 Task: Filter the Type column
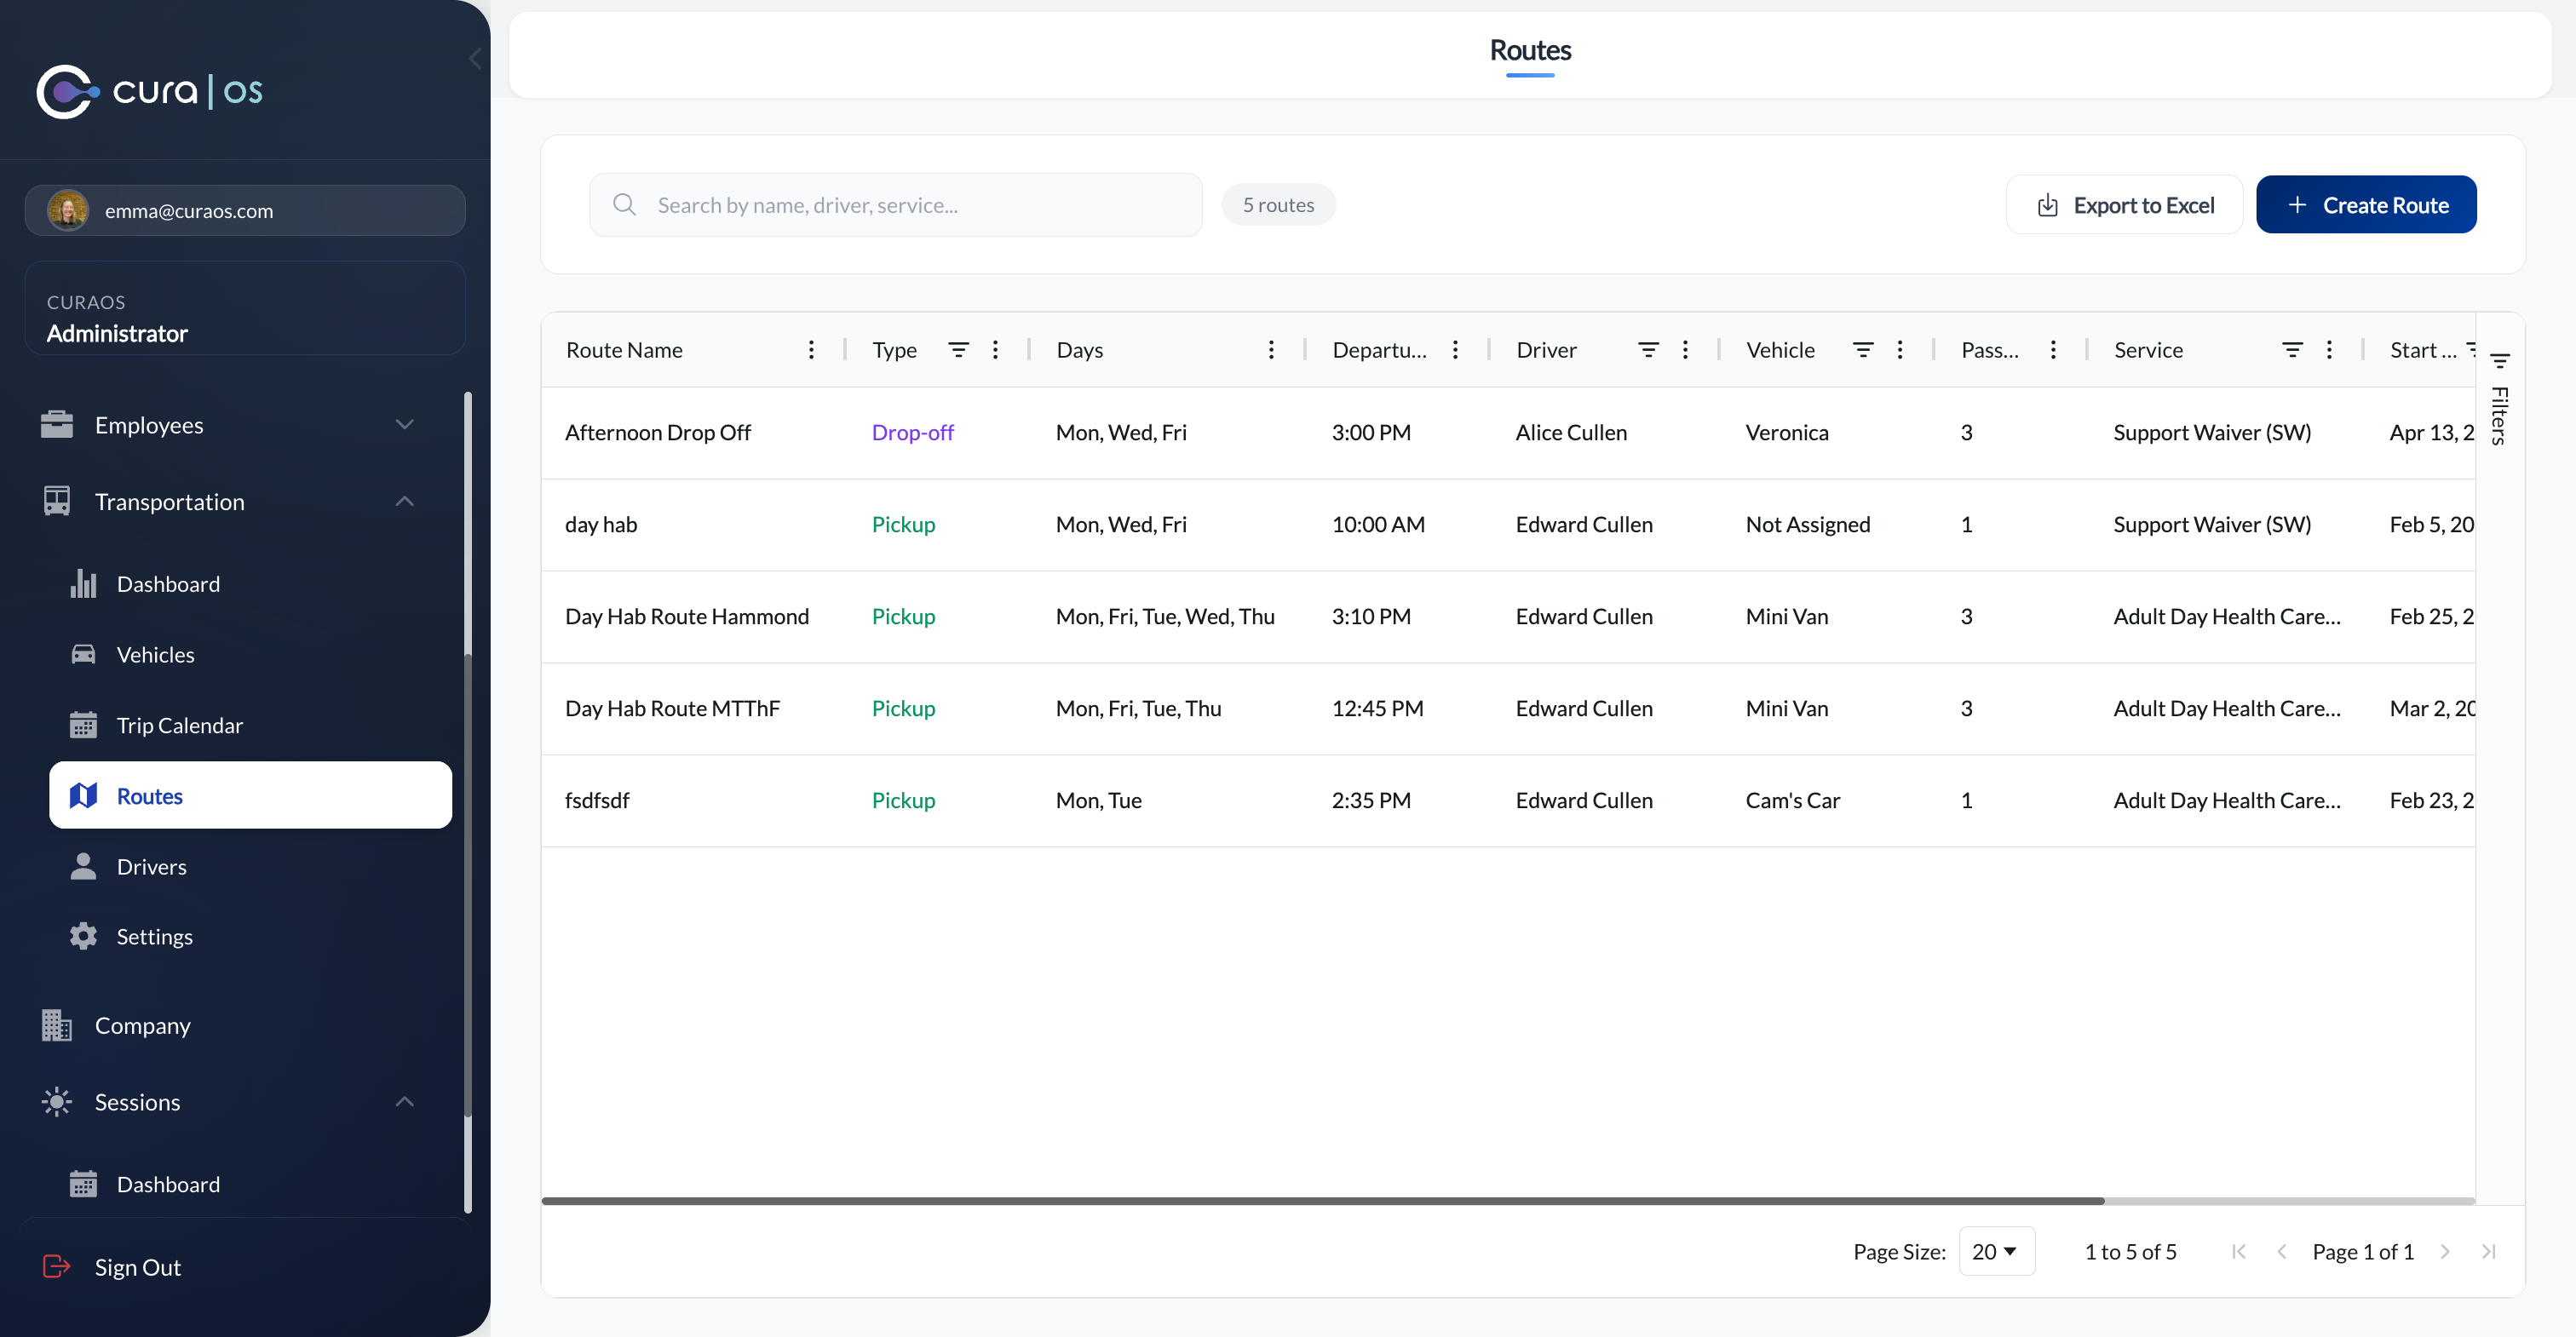[958, 350]
